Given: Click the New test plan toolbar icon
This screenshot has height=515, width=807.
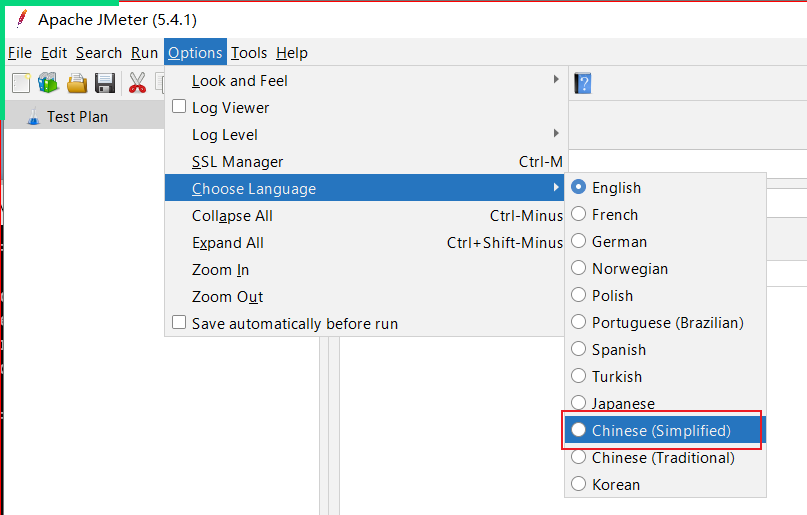Looking at the screenshot, I should (x=21, y=83).
